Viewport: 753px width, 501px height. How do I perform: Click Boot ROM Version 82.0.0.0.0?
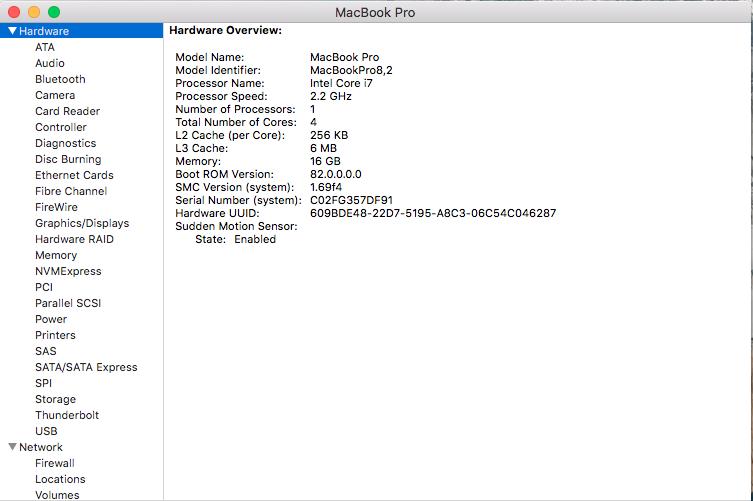(336, 174)
